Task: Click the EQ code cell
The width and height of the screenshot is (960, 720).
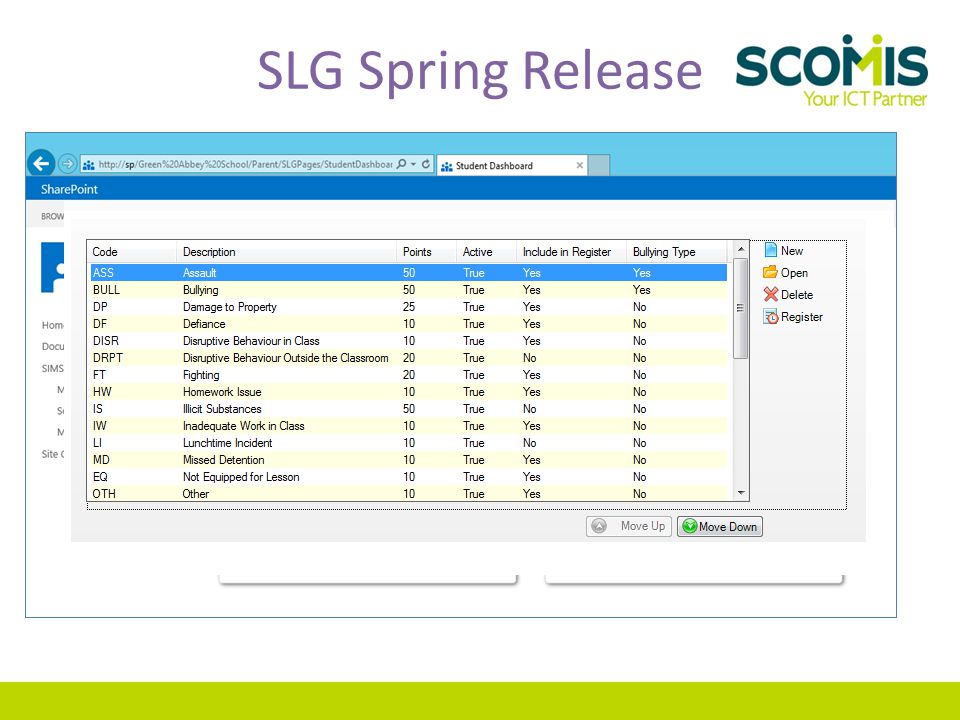Action: [100, 477]
